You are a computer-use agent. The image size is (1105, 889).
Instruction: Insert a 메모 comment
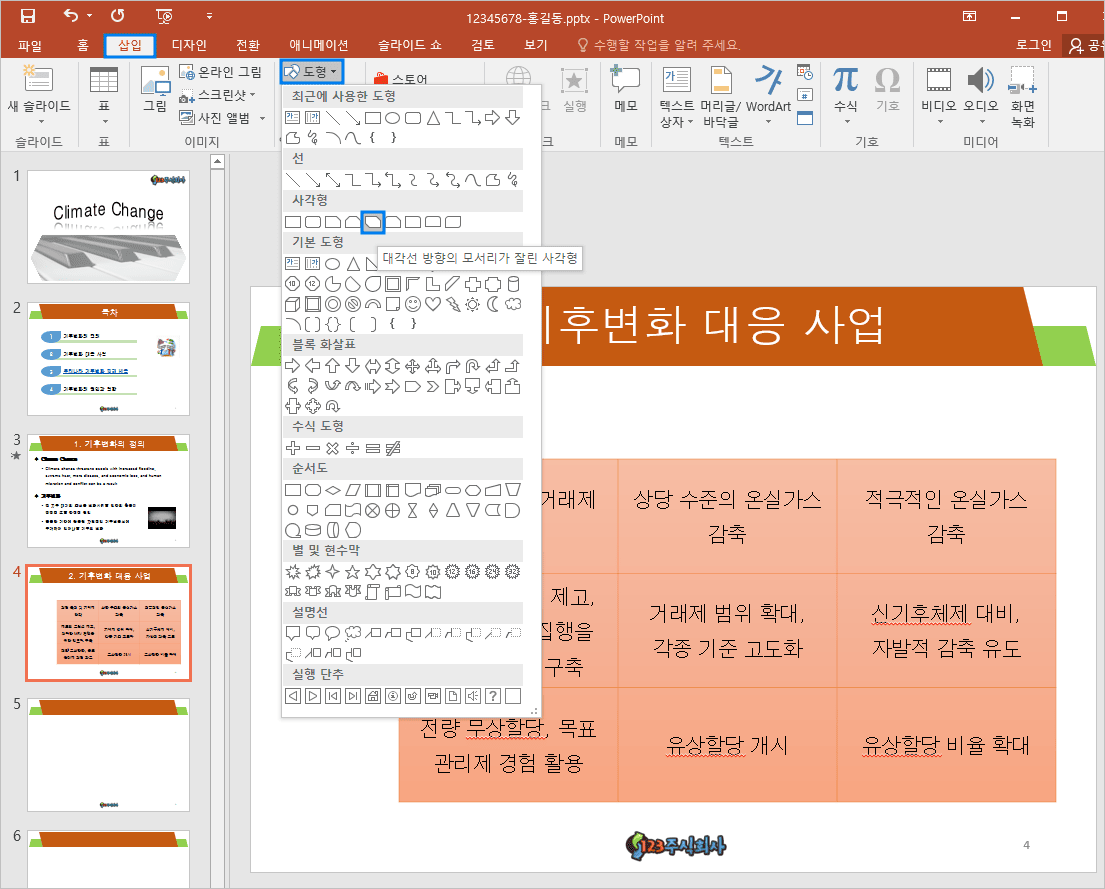625,90
